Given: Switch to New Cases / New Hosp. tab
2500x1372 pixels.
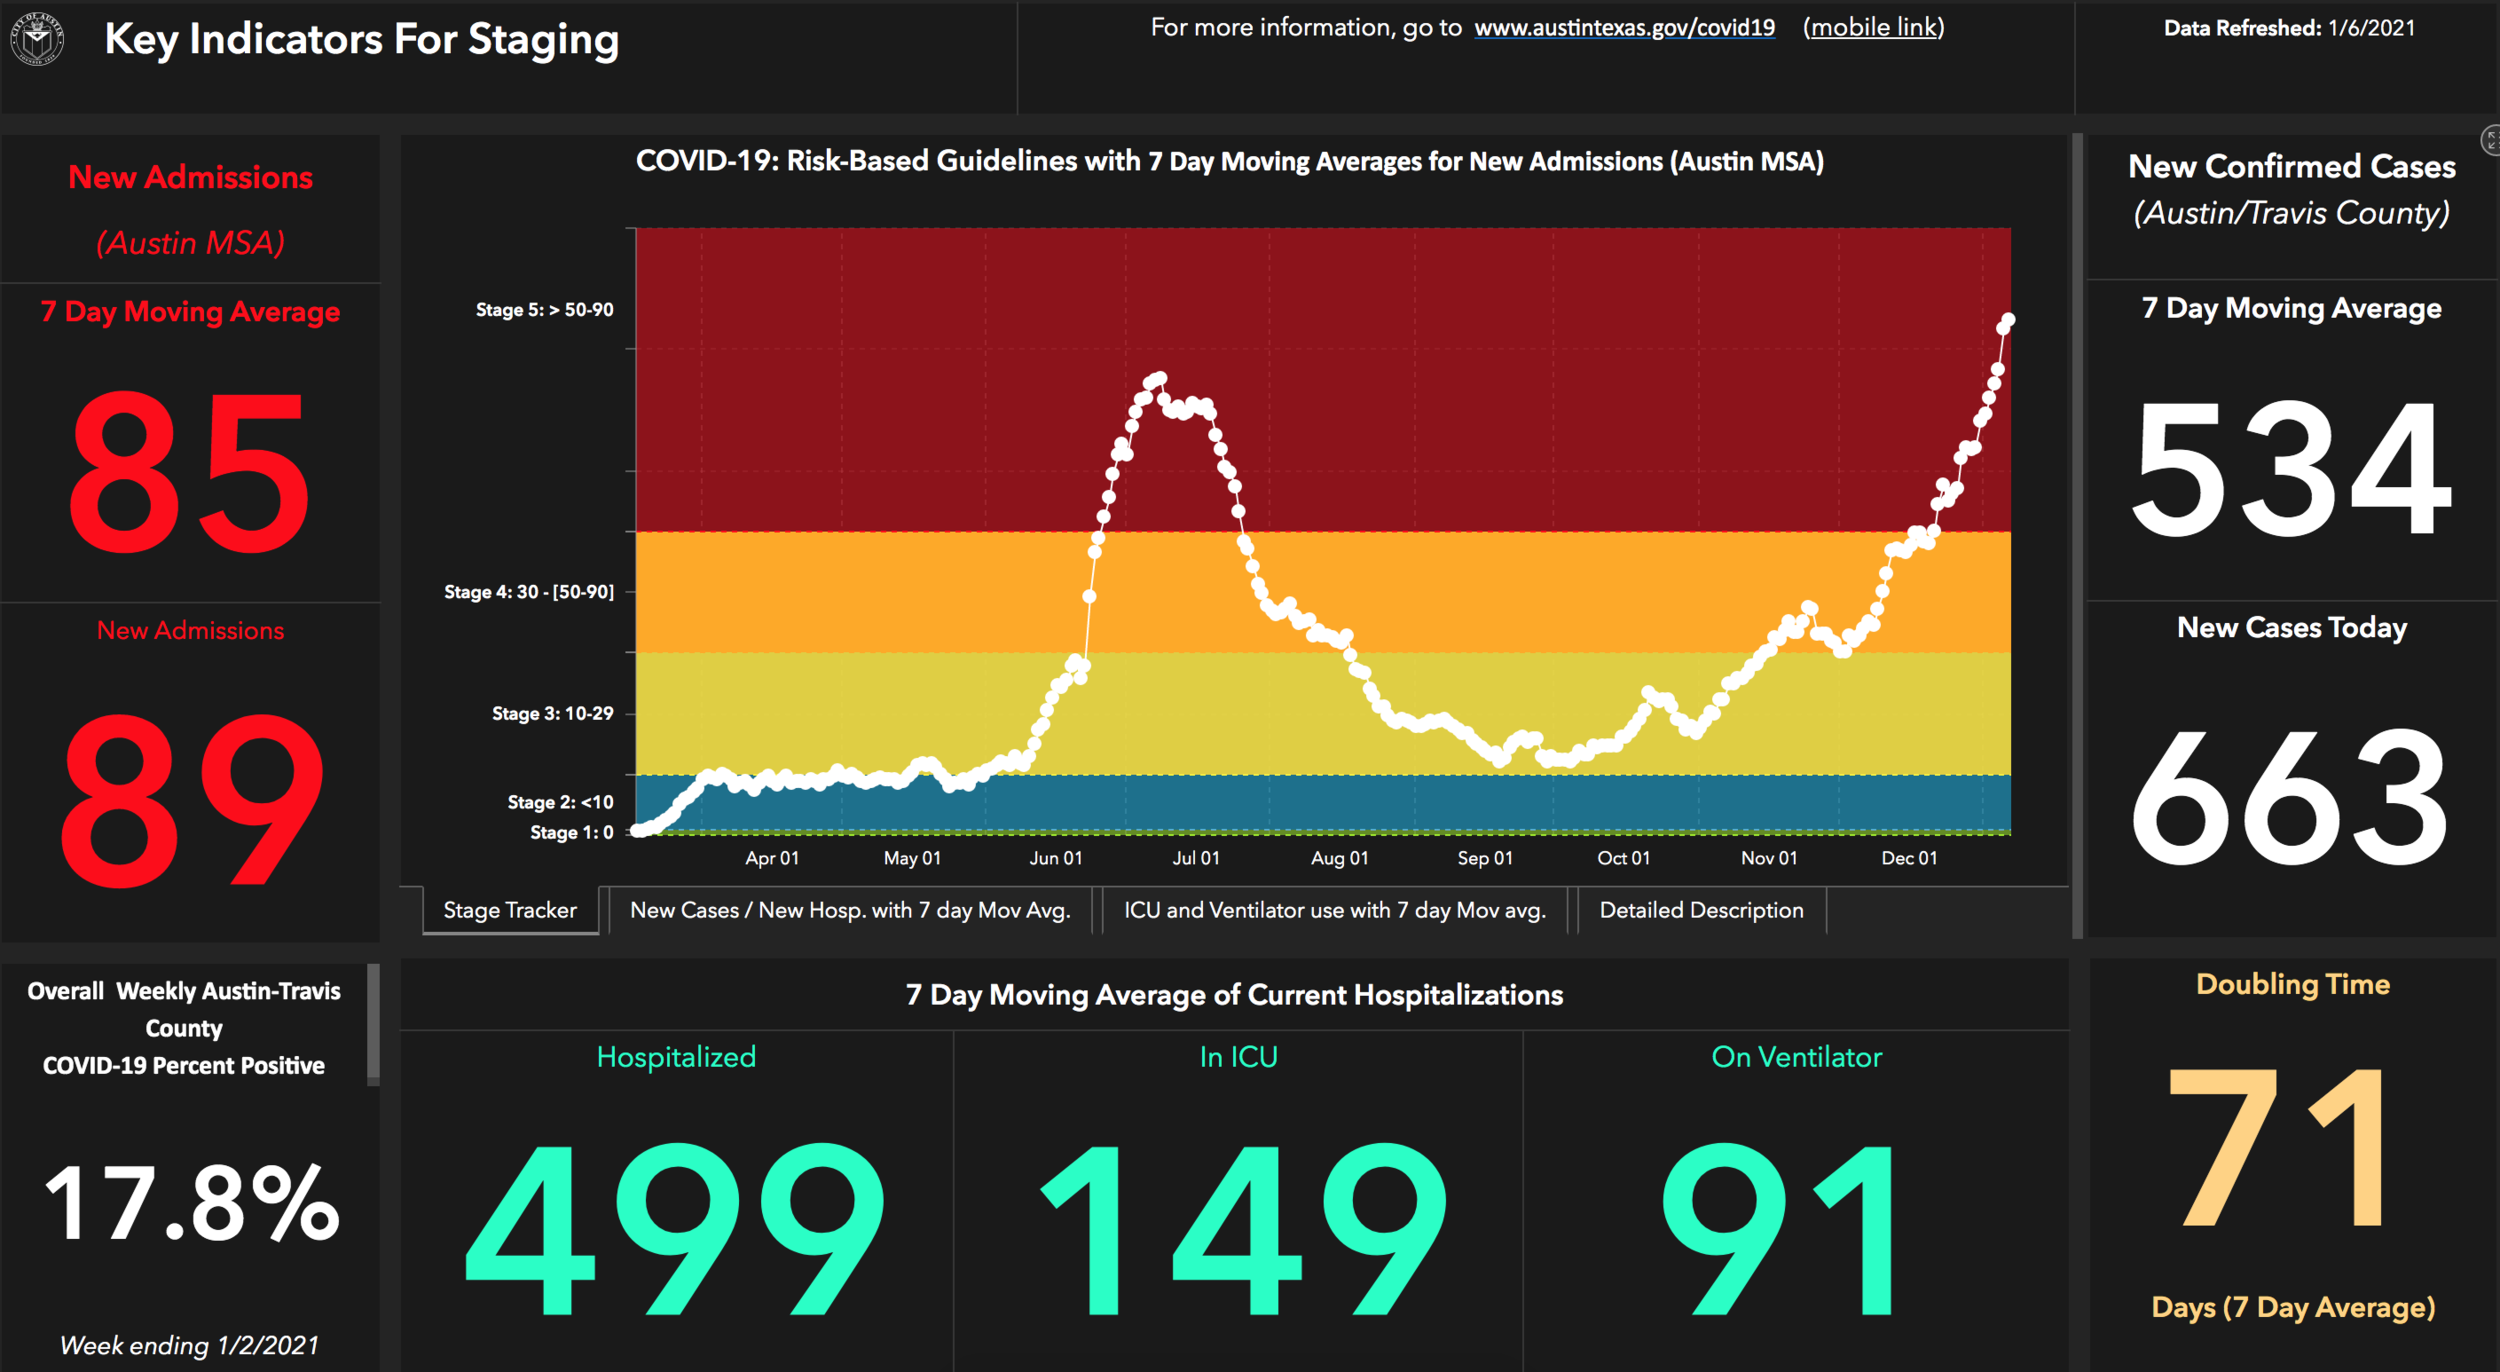Looking at the screenshot, I should (x=850, y=910).
